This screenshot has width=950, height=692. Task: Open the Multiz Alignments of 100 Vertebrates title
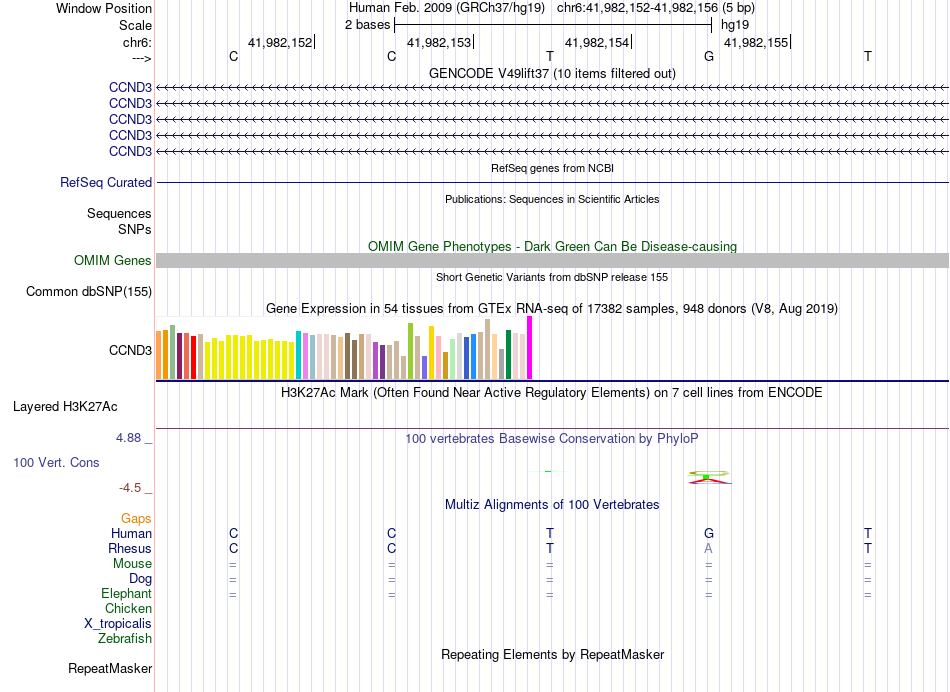[x=552, y=505]
